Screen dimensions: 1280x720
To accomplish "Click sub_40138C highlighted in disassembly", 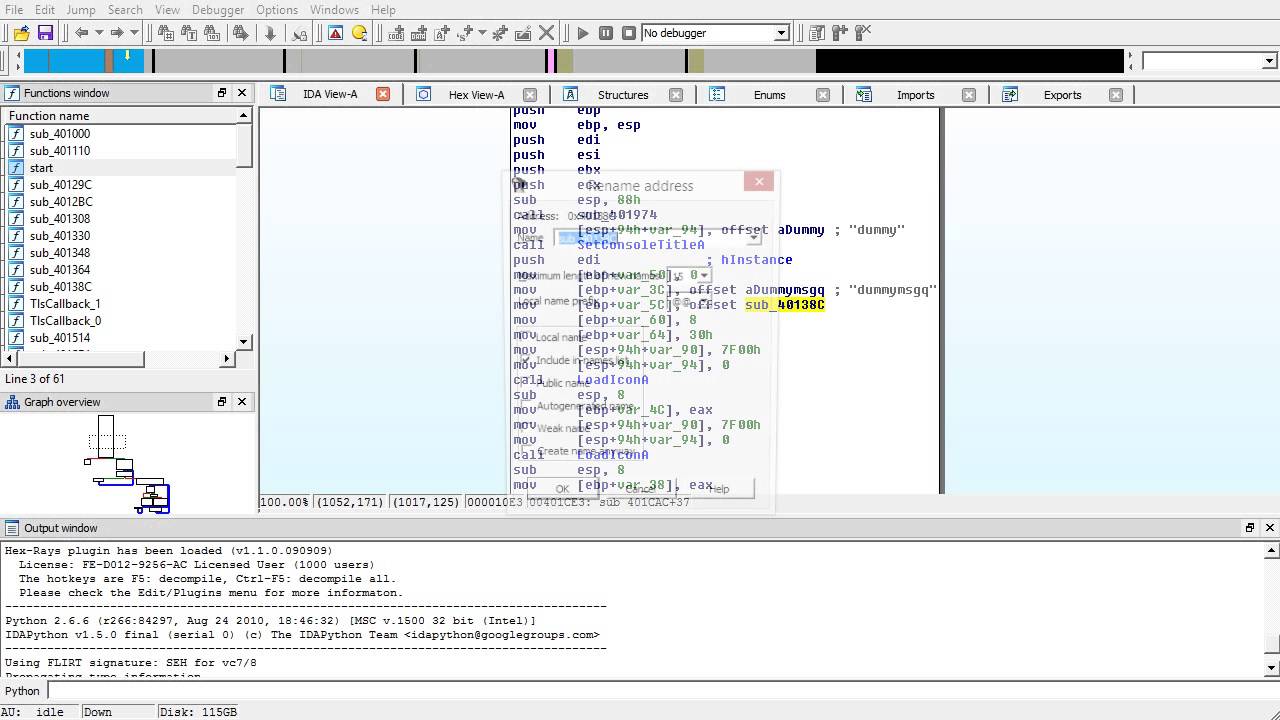I will pos(785,304).
